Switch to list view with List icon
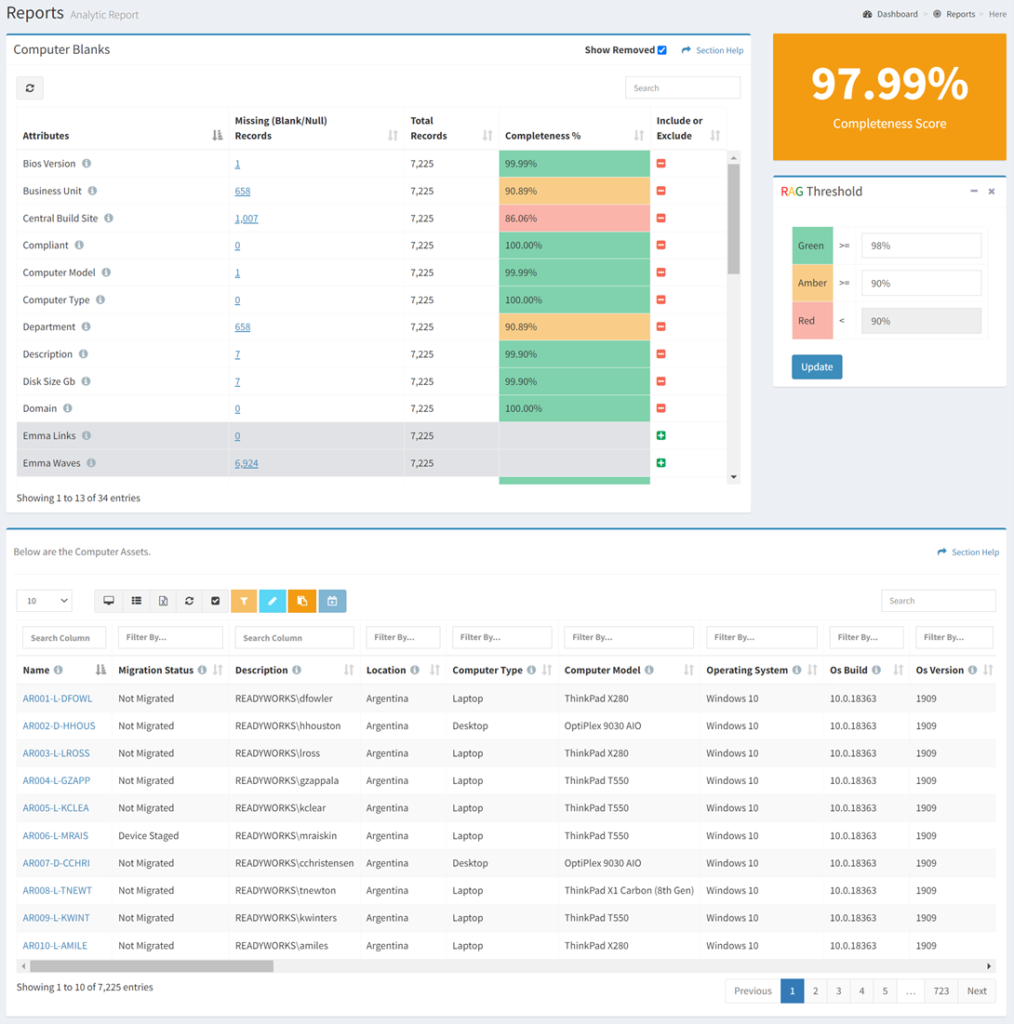Screen dimensions: 1014x1024 pyautogui.click(x=135, y=600)
